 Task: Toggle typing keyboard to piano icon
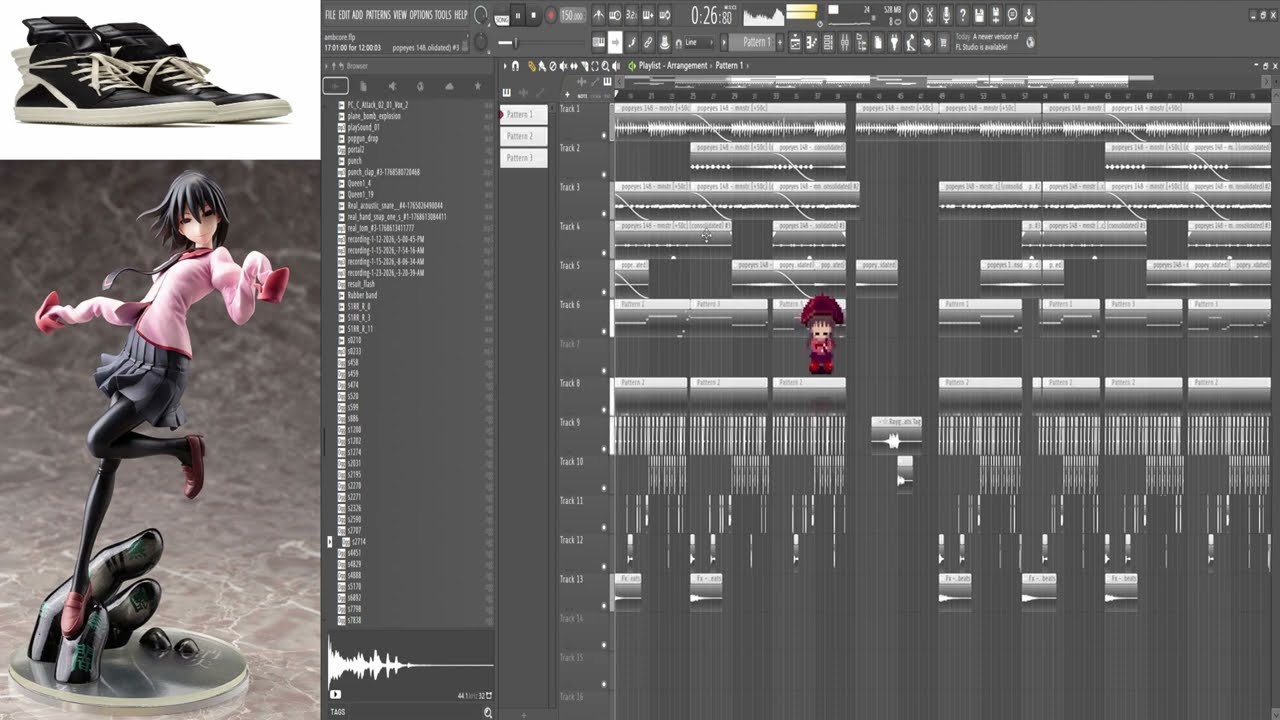[x=598, y=42]
